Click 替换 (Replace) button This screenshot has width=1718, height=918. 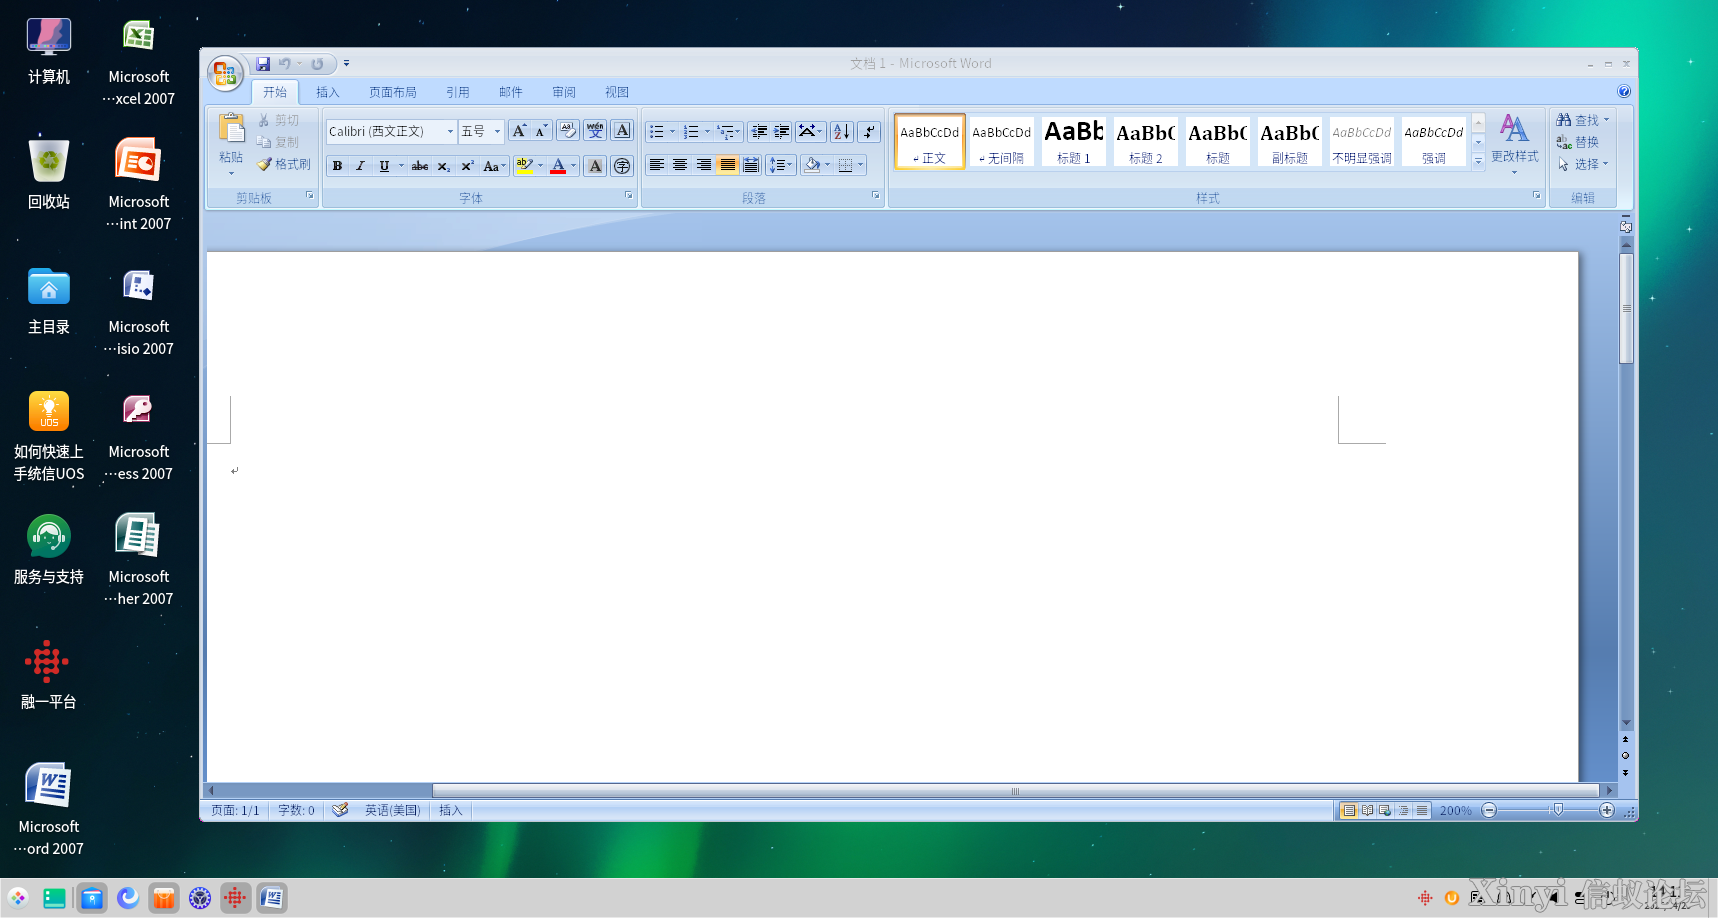(1578, 142)
